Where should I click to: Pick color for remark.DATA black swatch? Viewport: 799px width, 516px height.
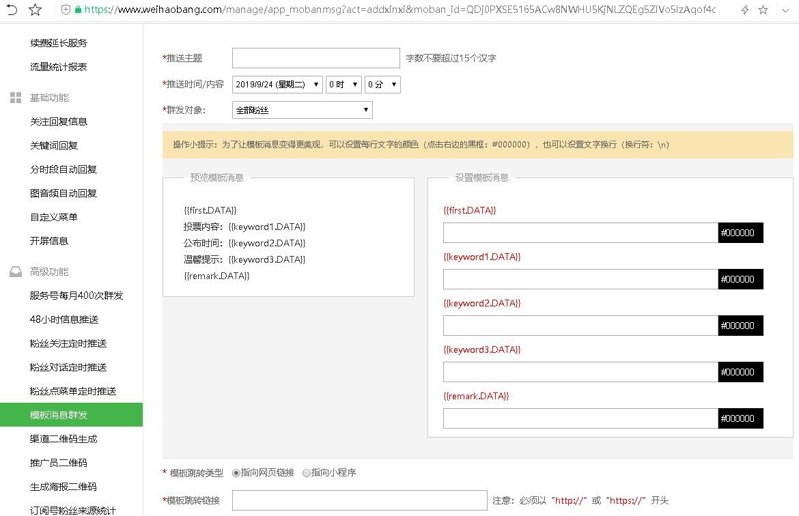click(x=747, y=418)
